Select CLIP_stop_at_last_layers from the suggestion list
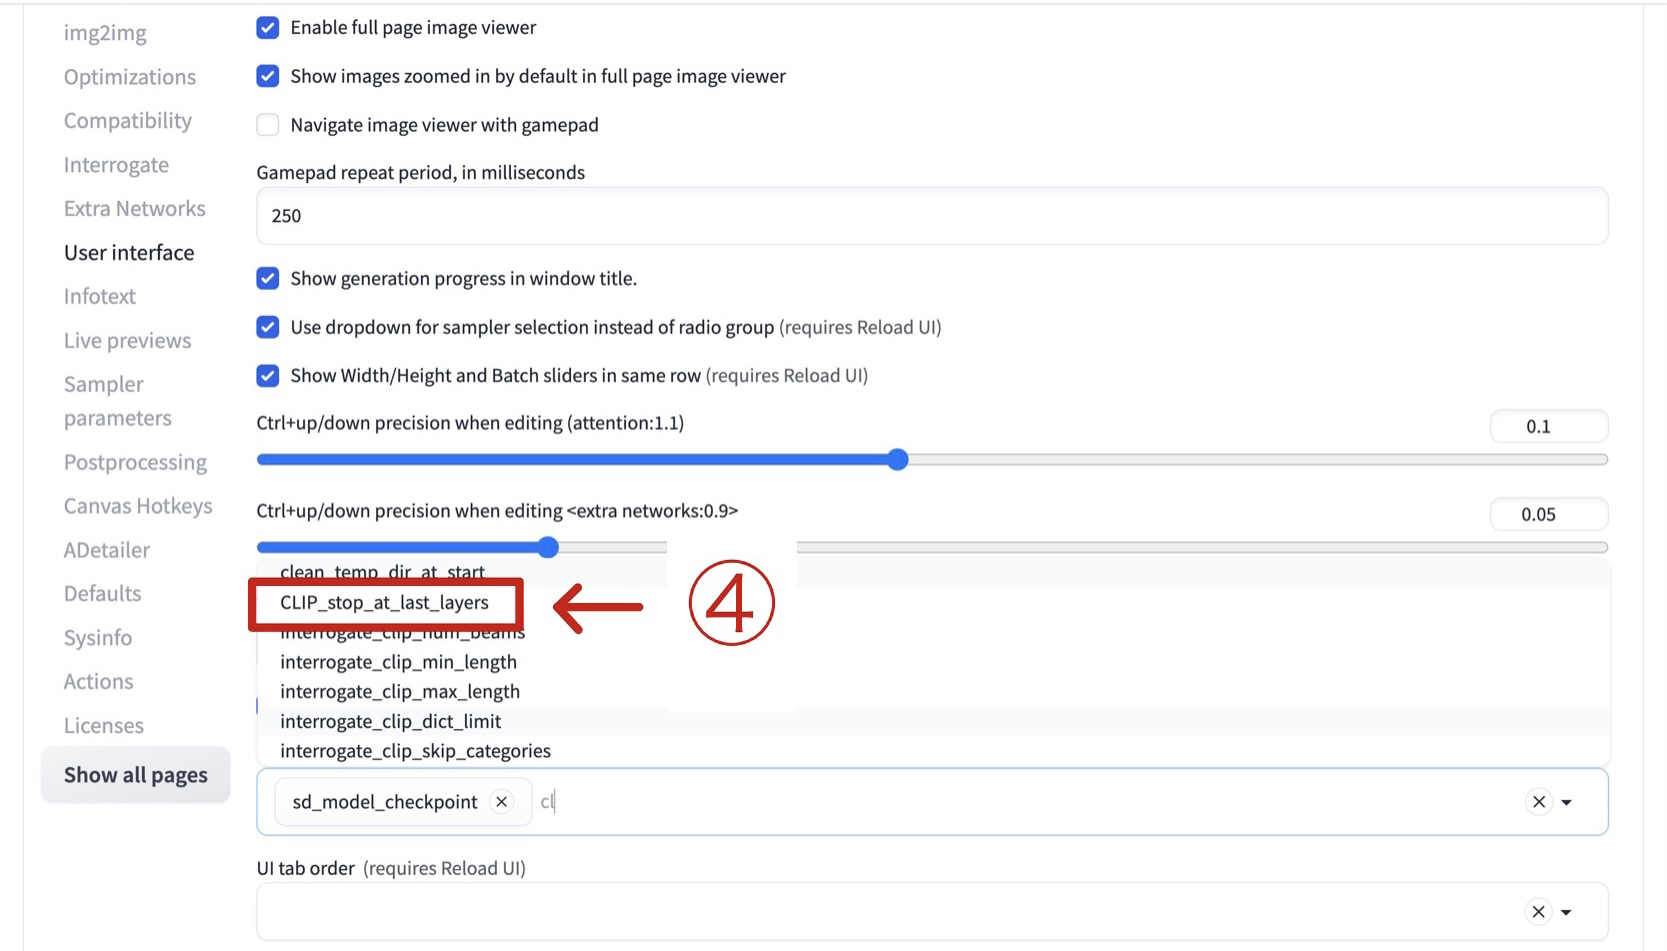Image resolution: width=1667 pixels, height=951 pixels. coord(384,603)
